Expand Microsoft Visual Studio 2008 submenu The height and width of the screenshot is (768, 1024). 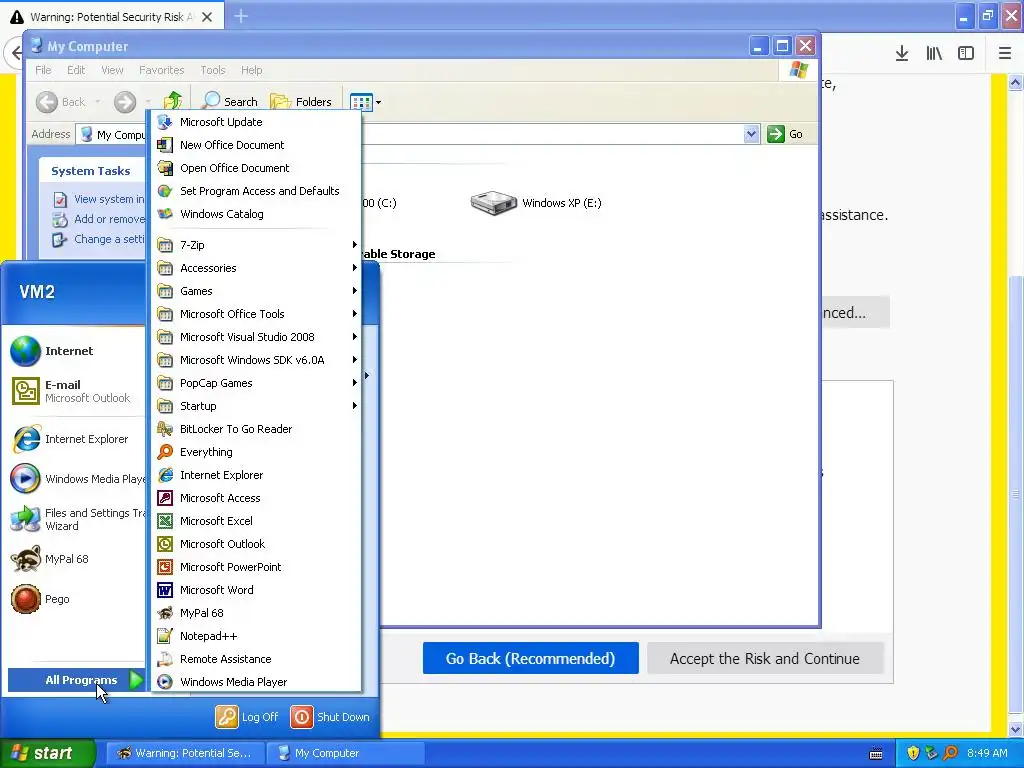tap(256, 337)
